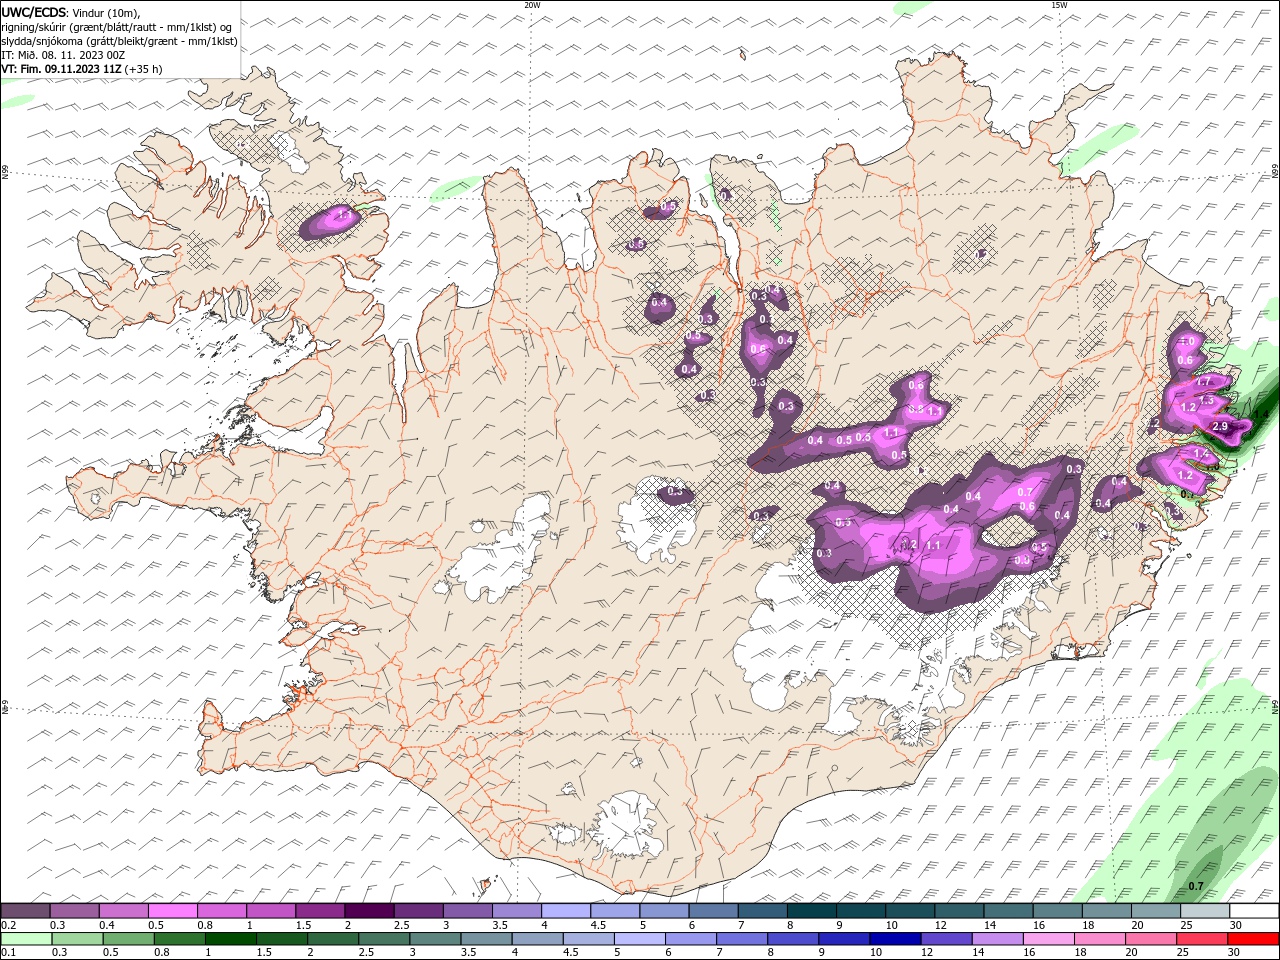Click the pale green 0.1–0.3 legend swatch
The image size is (1280, 960).
pos(26,939)
